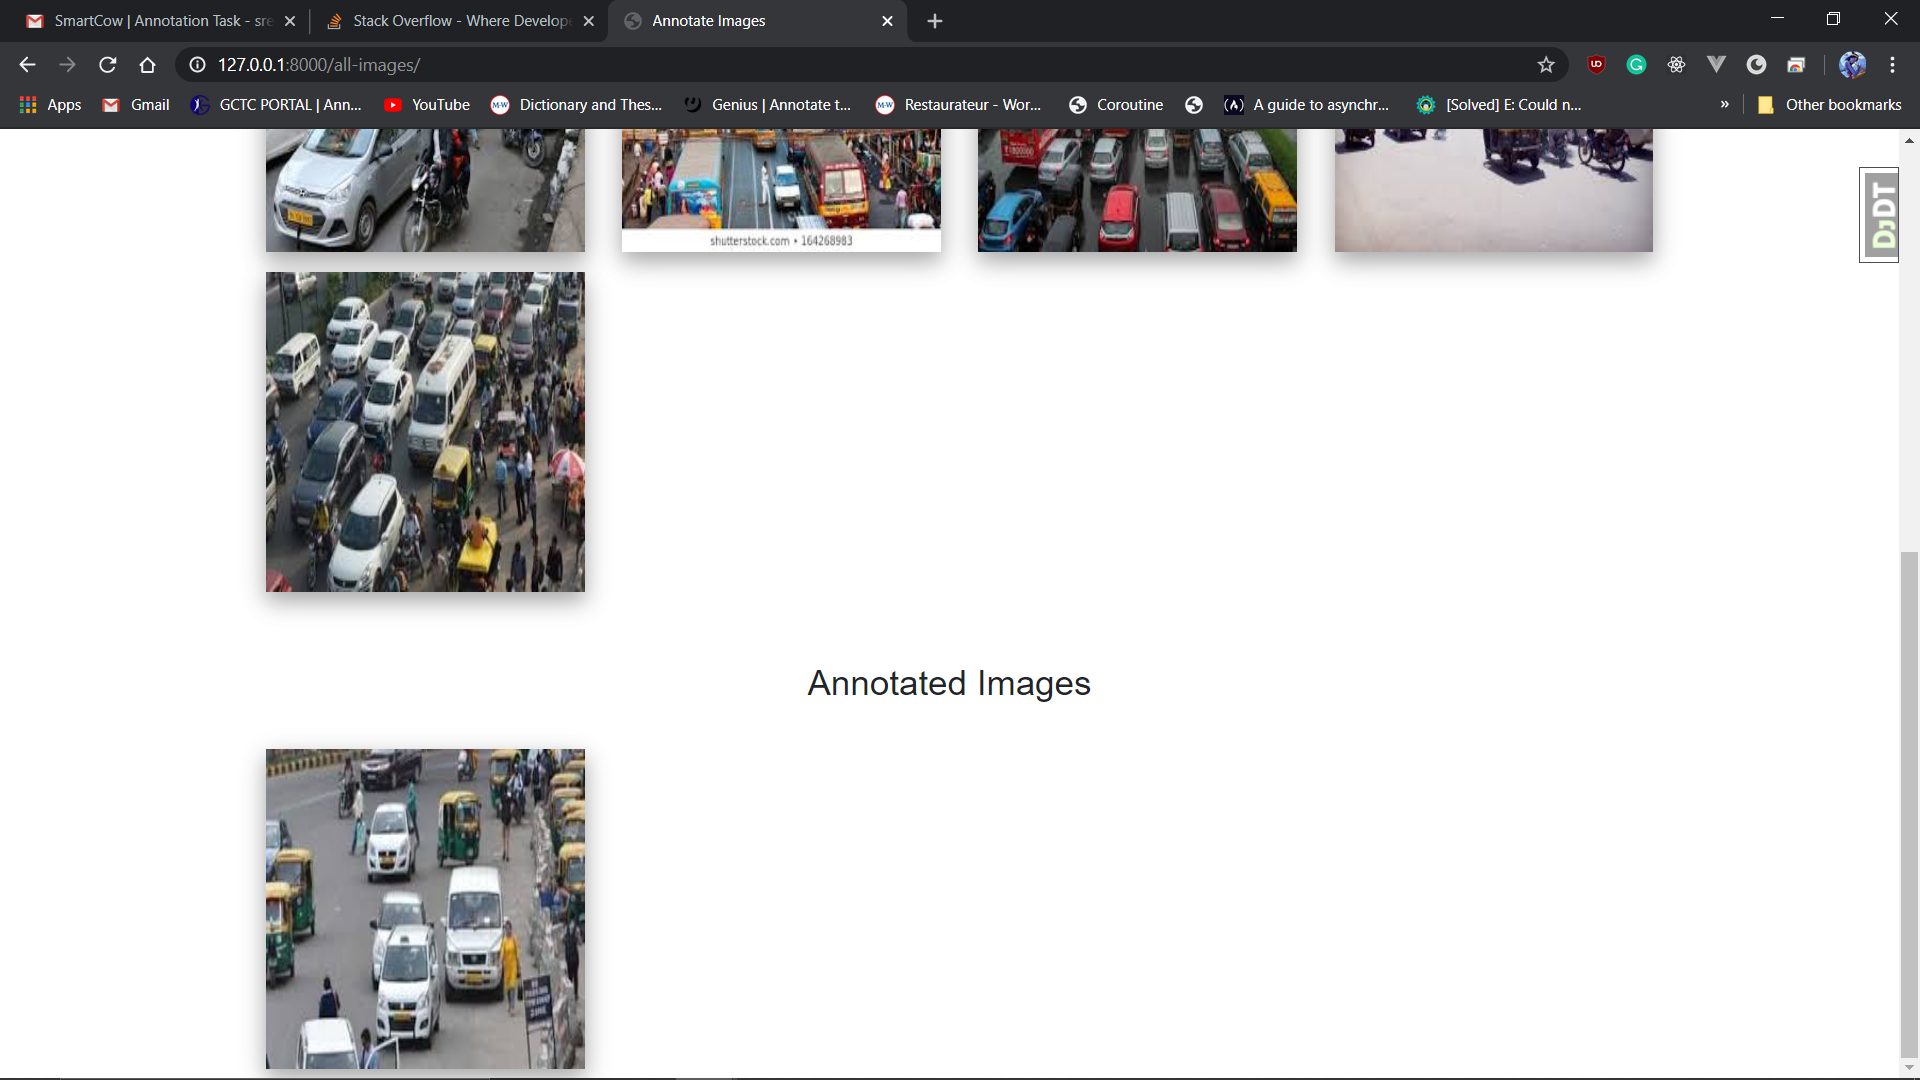
Task: Open the uBlock Origin extension
Action: tap(1596, 65)
